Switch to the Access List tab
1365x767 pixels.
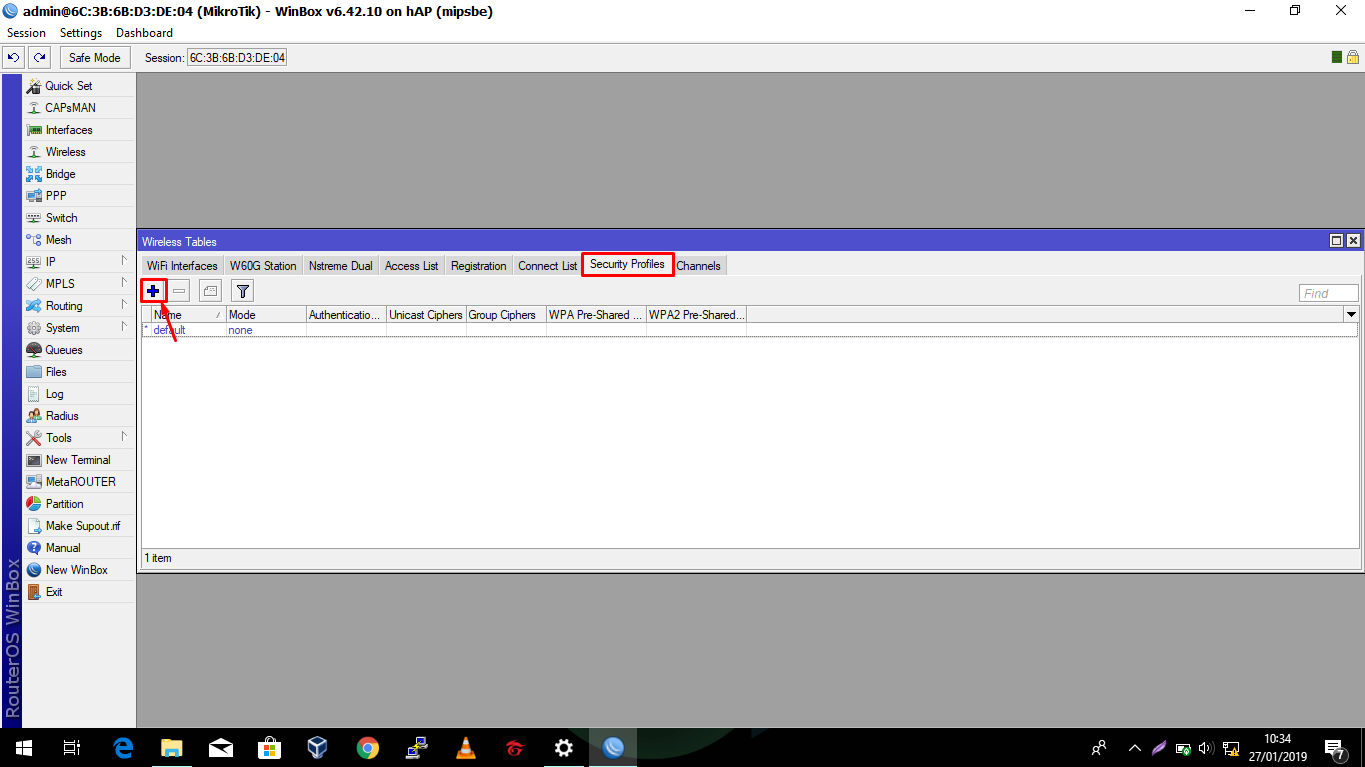pyautogui.click(x=411, y=266)
